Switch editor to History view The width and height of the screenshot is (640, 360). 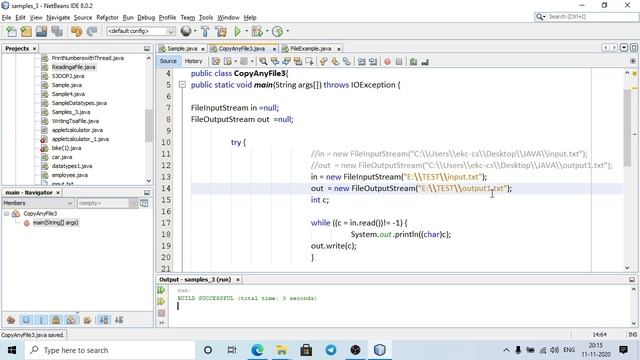click(193, 61)
